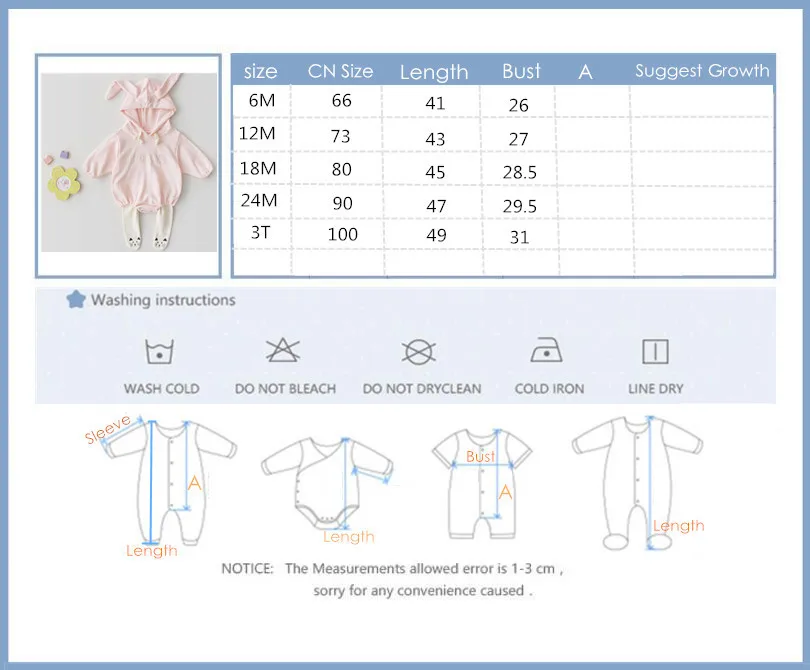Click the footed sleeper measurement diagram
This screenshot has height=670, width=810.
tap(637, 483)
